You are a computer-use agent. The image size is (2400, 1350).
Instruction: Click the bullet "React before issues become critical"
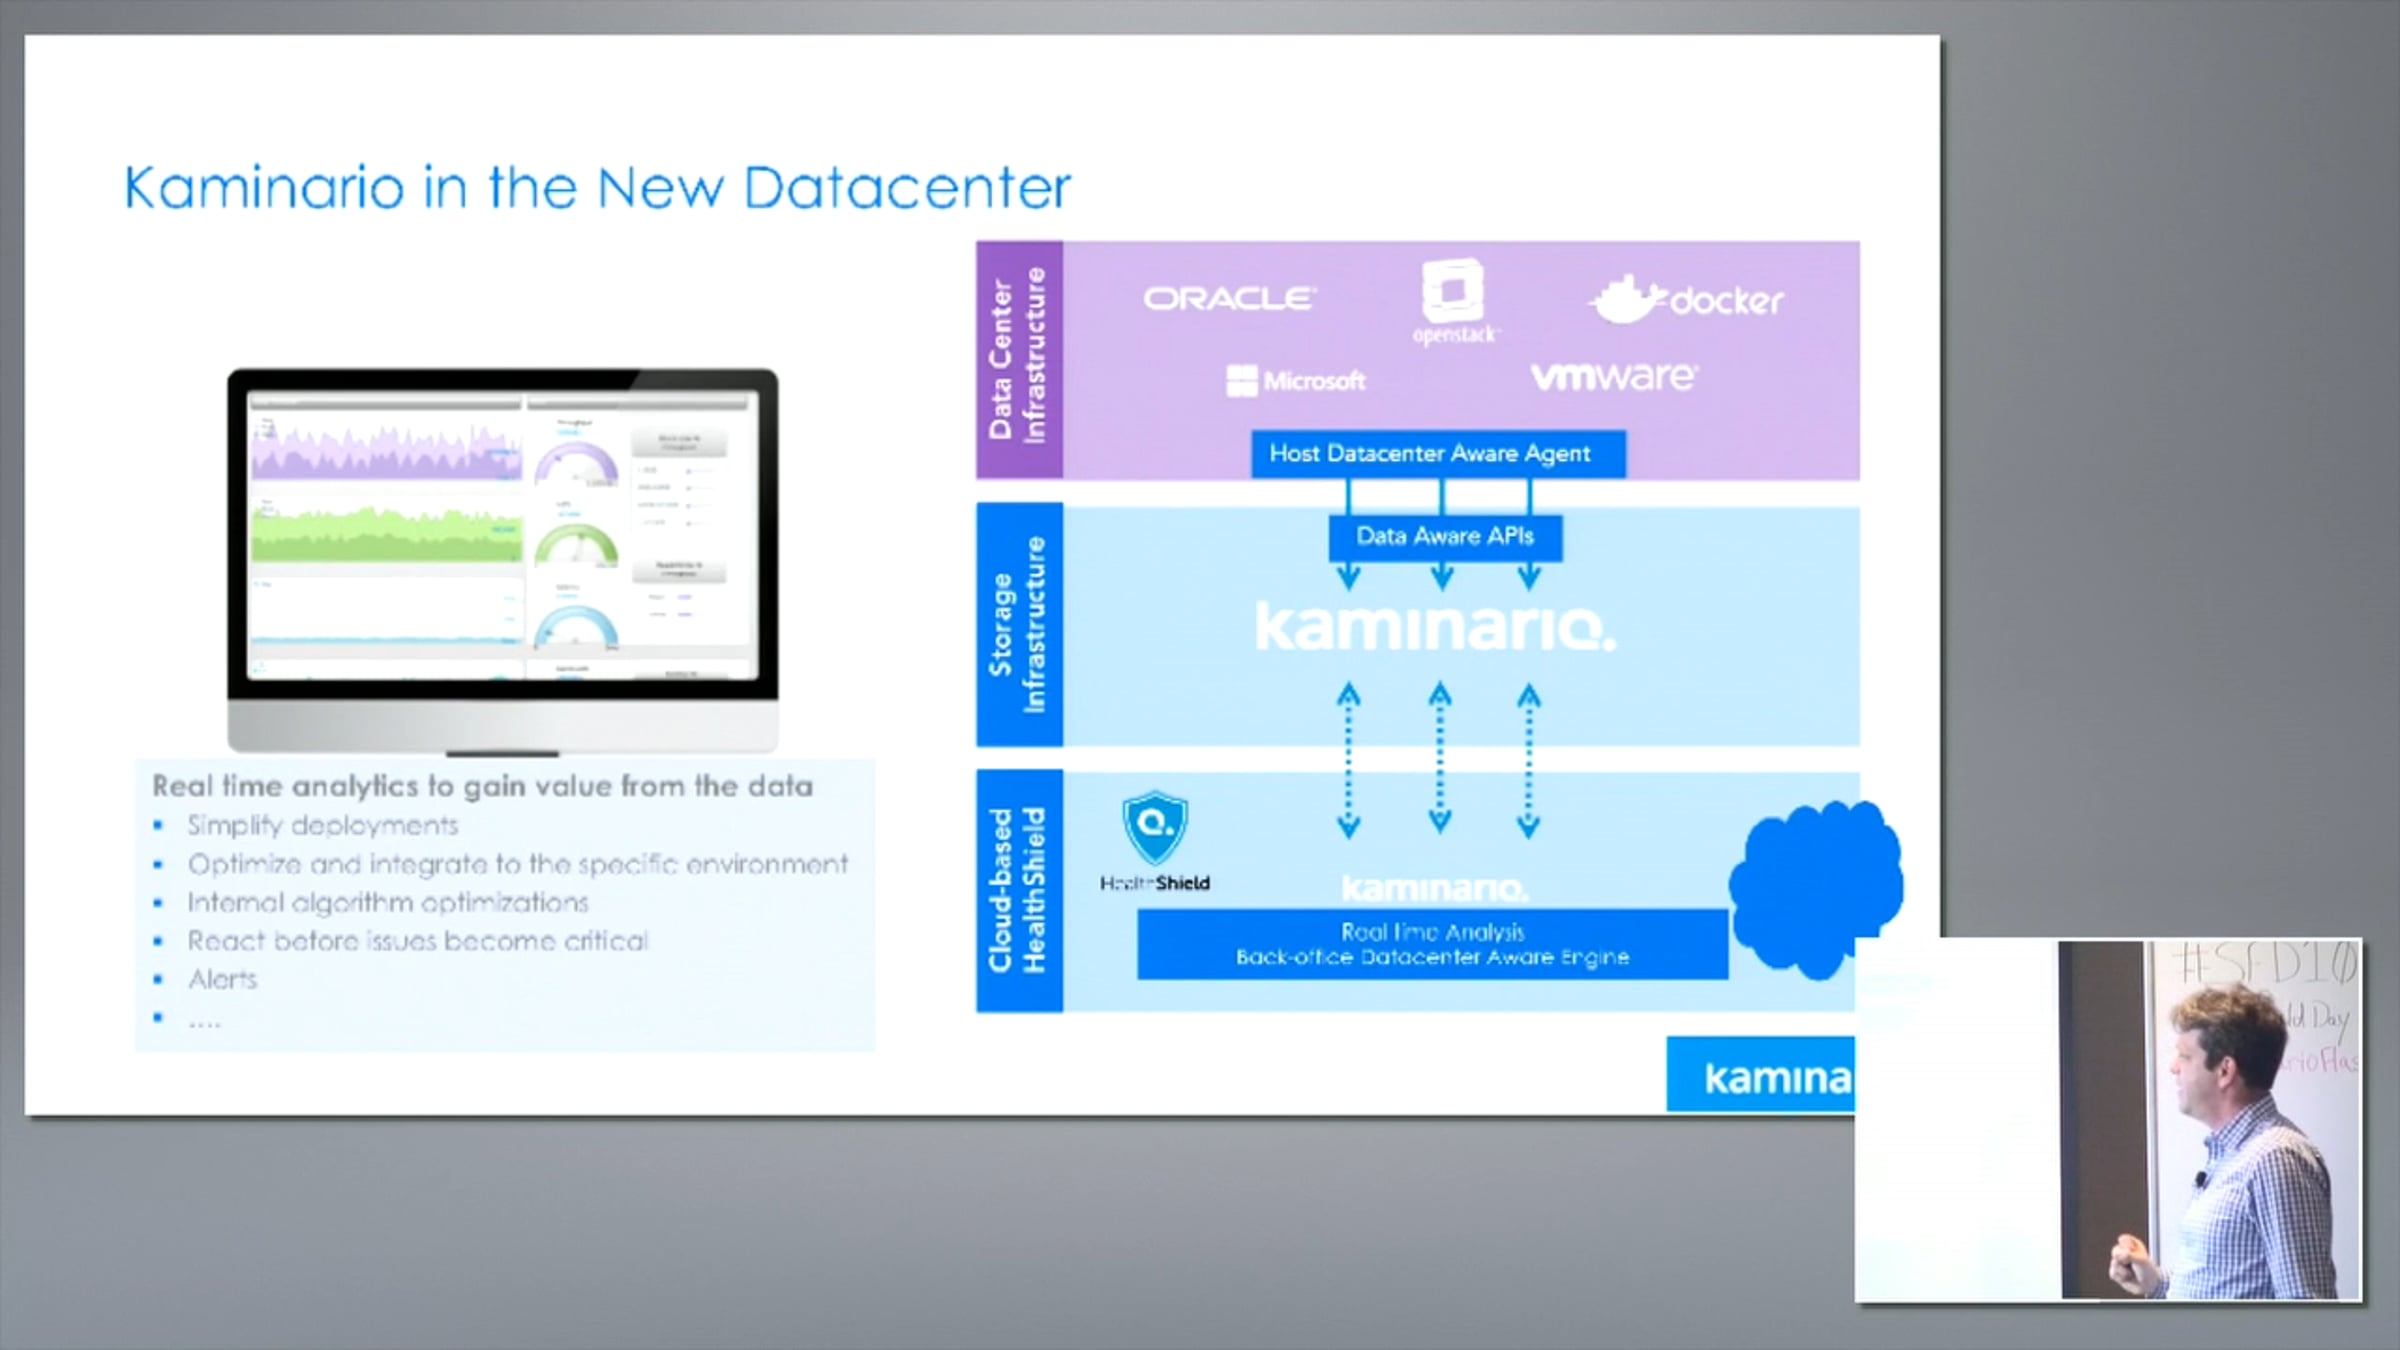418,941
